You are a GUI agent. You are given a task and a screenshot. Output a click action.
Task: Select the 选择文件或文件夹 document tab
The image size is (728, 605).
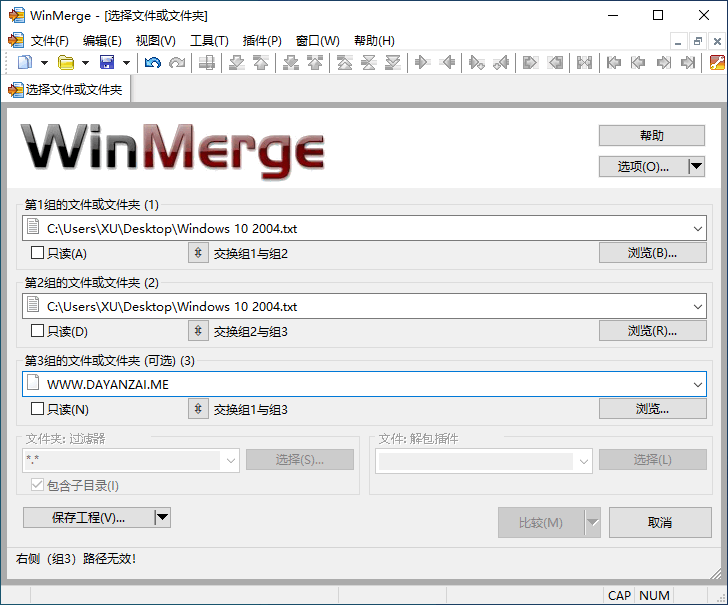pos(66,89)
